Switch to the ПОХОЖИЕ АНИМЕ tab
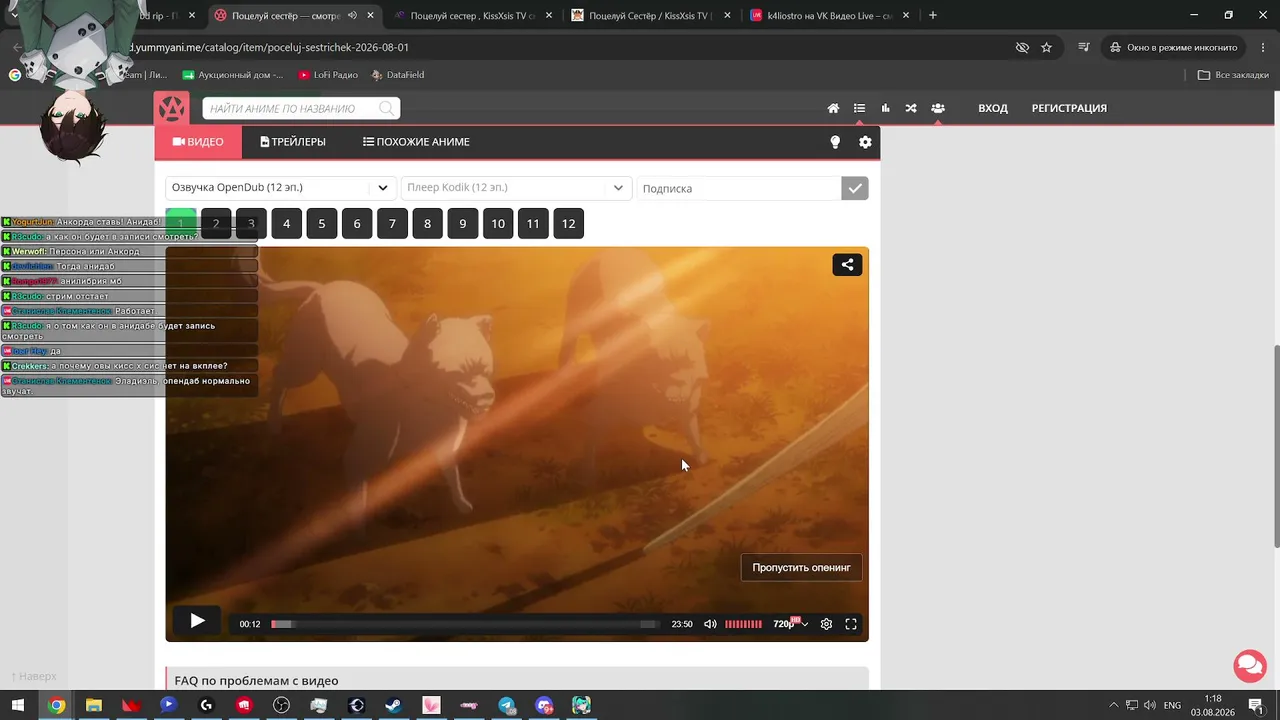Image resolution: width=1280 pixels, height=720 pixels. pos(416,142)
